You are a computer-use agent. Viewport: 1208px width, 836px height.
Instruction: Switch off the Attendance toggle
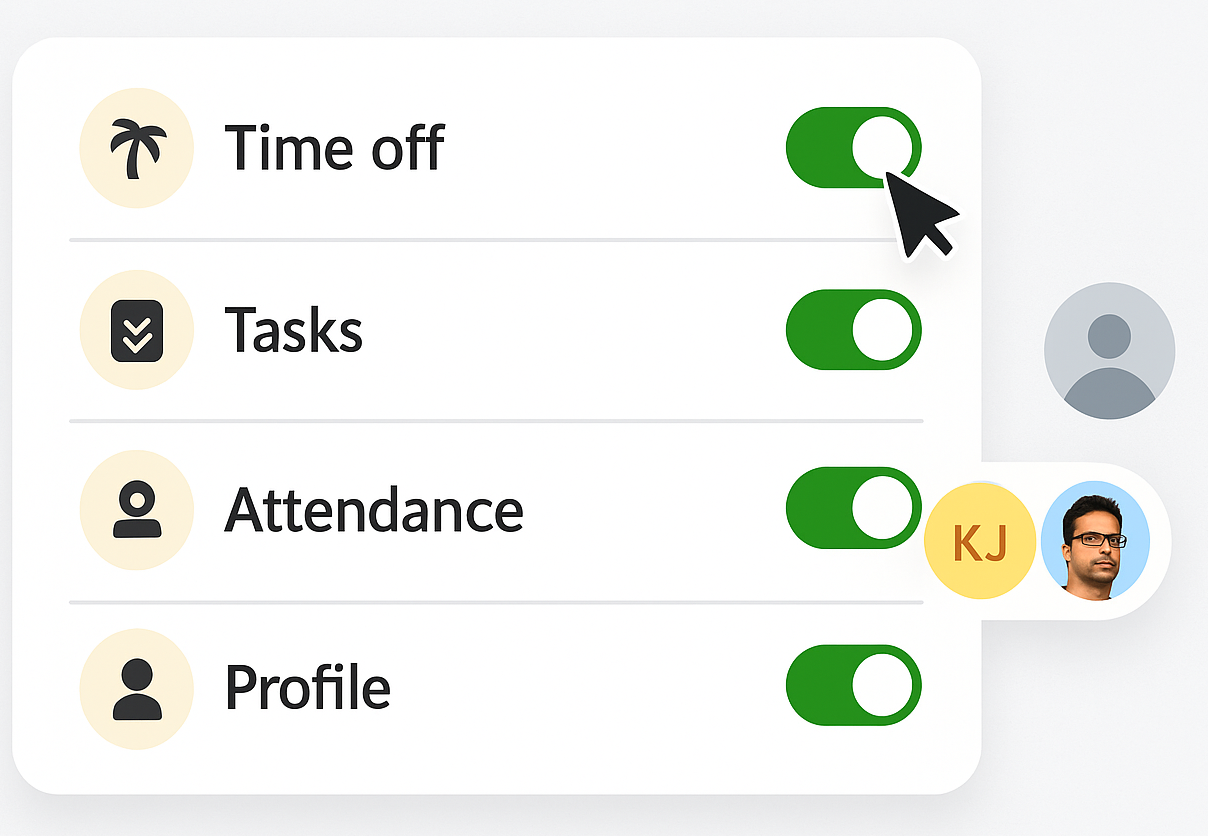853,508
